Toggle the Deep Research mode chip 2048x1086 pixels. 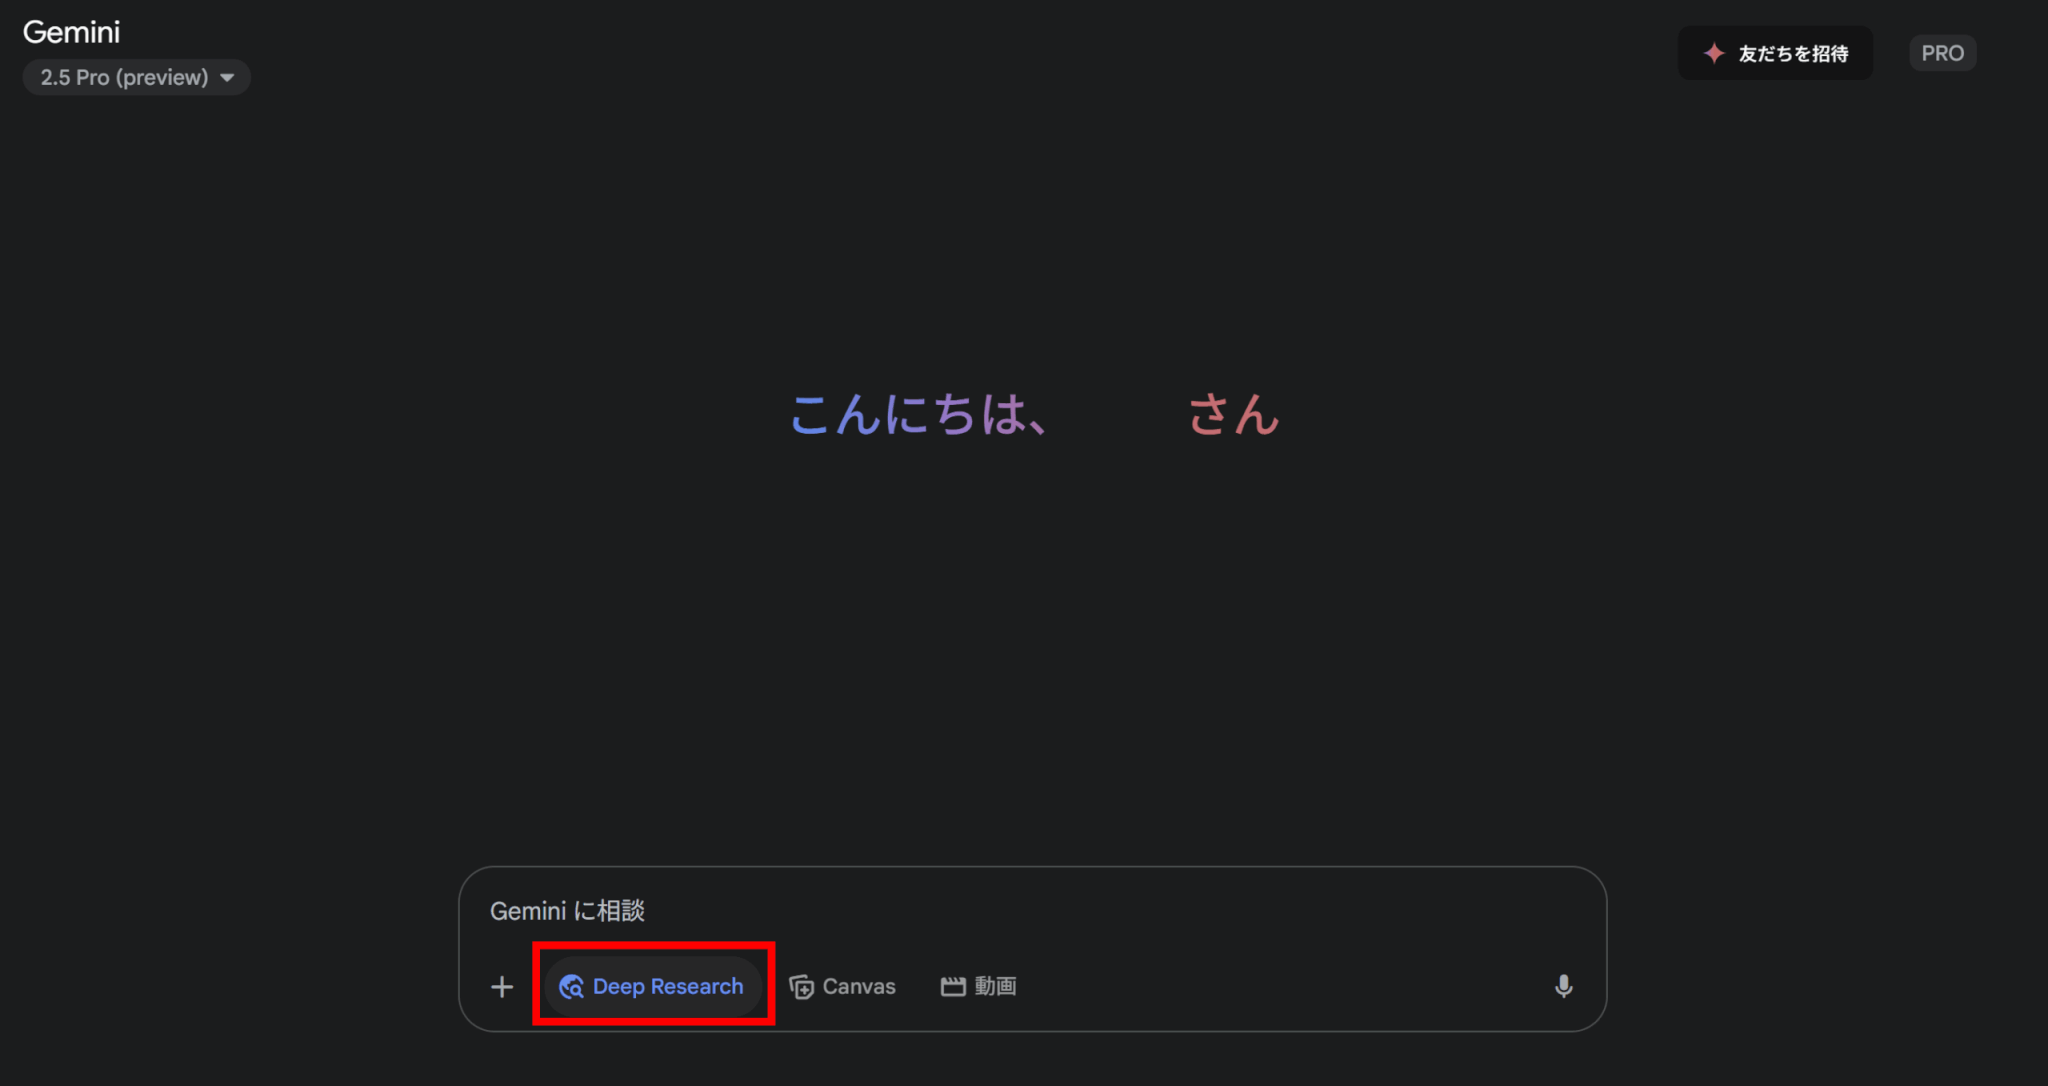(x=653, y=987)
